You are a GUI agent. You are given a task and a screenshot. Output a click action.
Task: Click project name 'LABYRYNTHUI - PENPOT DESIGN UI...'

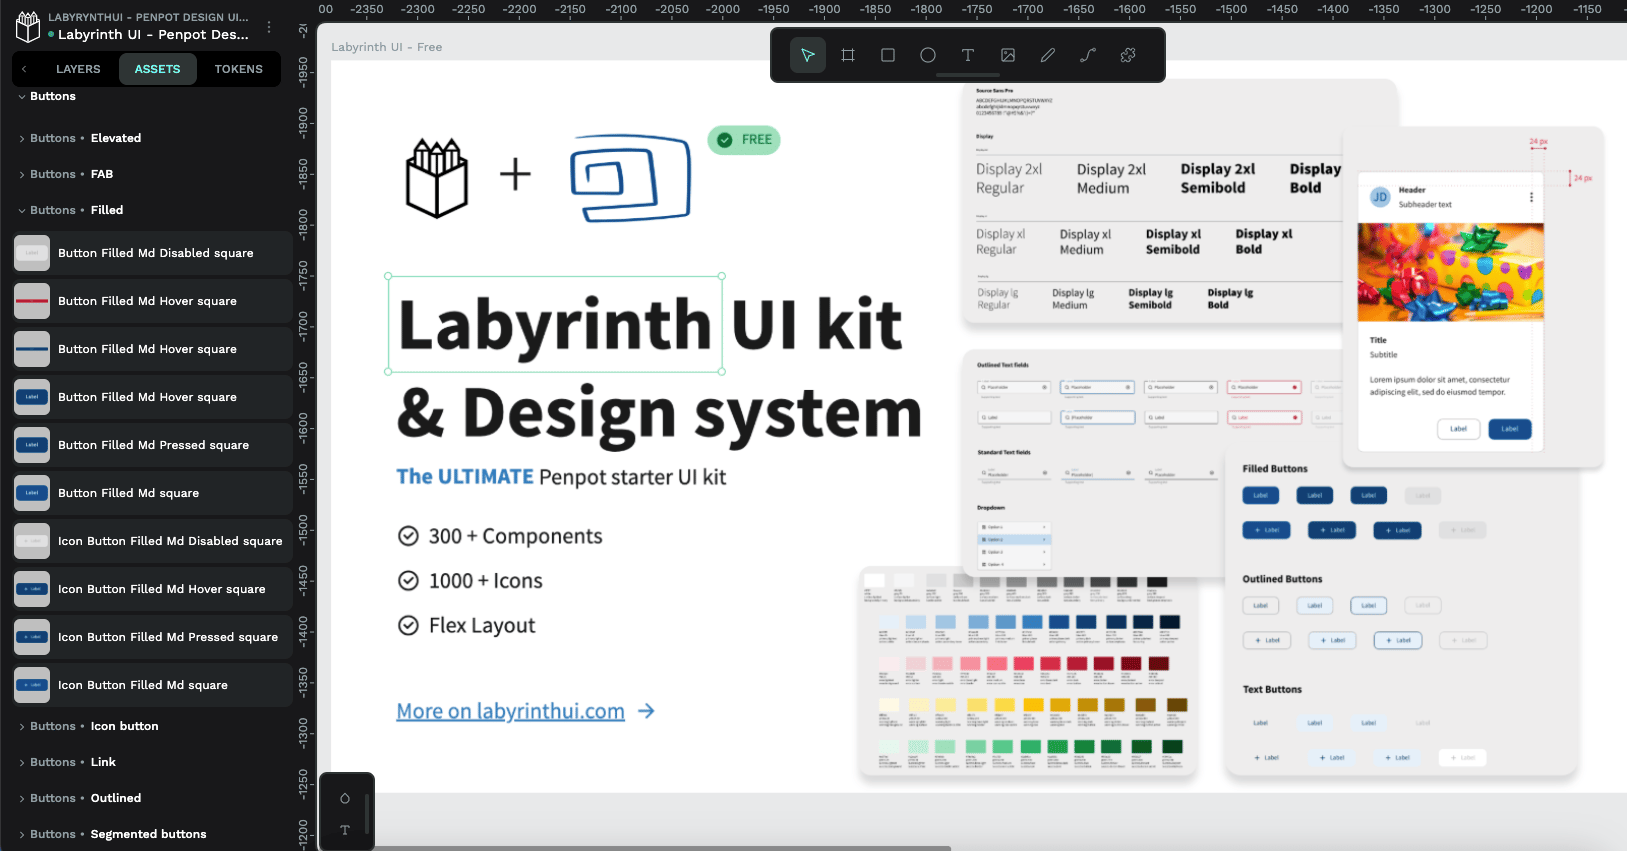[x=148, y=17]
